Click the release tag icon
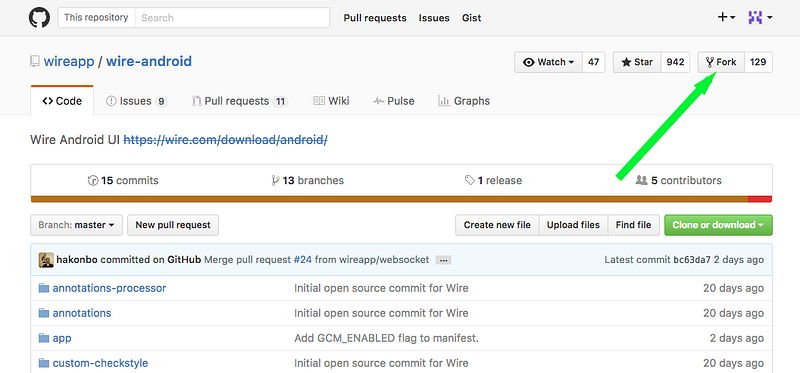 coord(469,180)
